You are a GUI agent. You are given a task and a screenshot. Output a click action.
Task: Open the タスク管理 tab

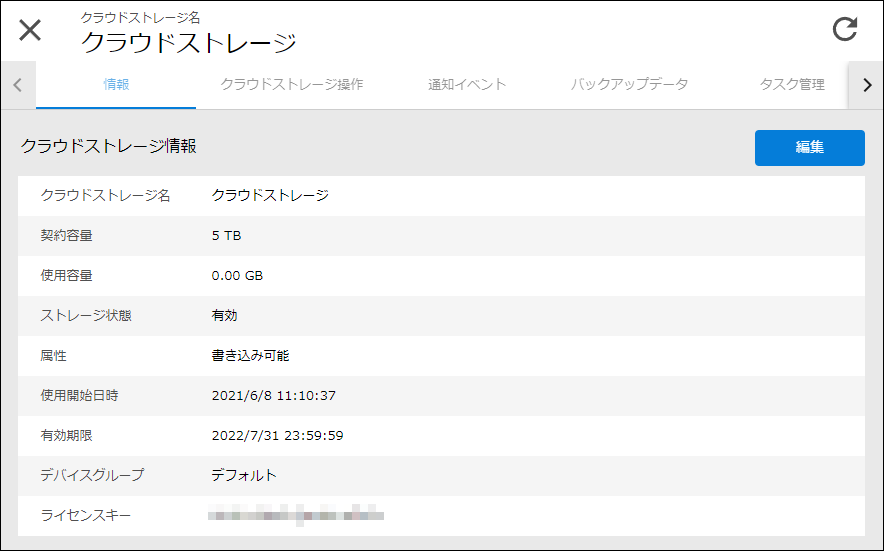point(792,85)
